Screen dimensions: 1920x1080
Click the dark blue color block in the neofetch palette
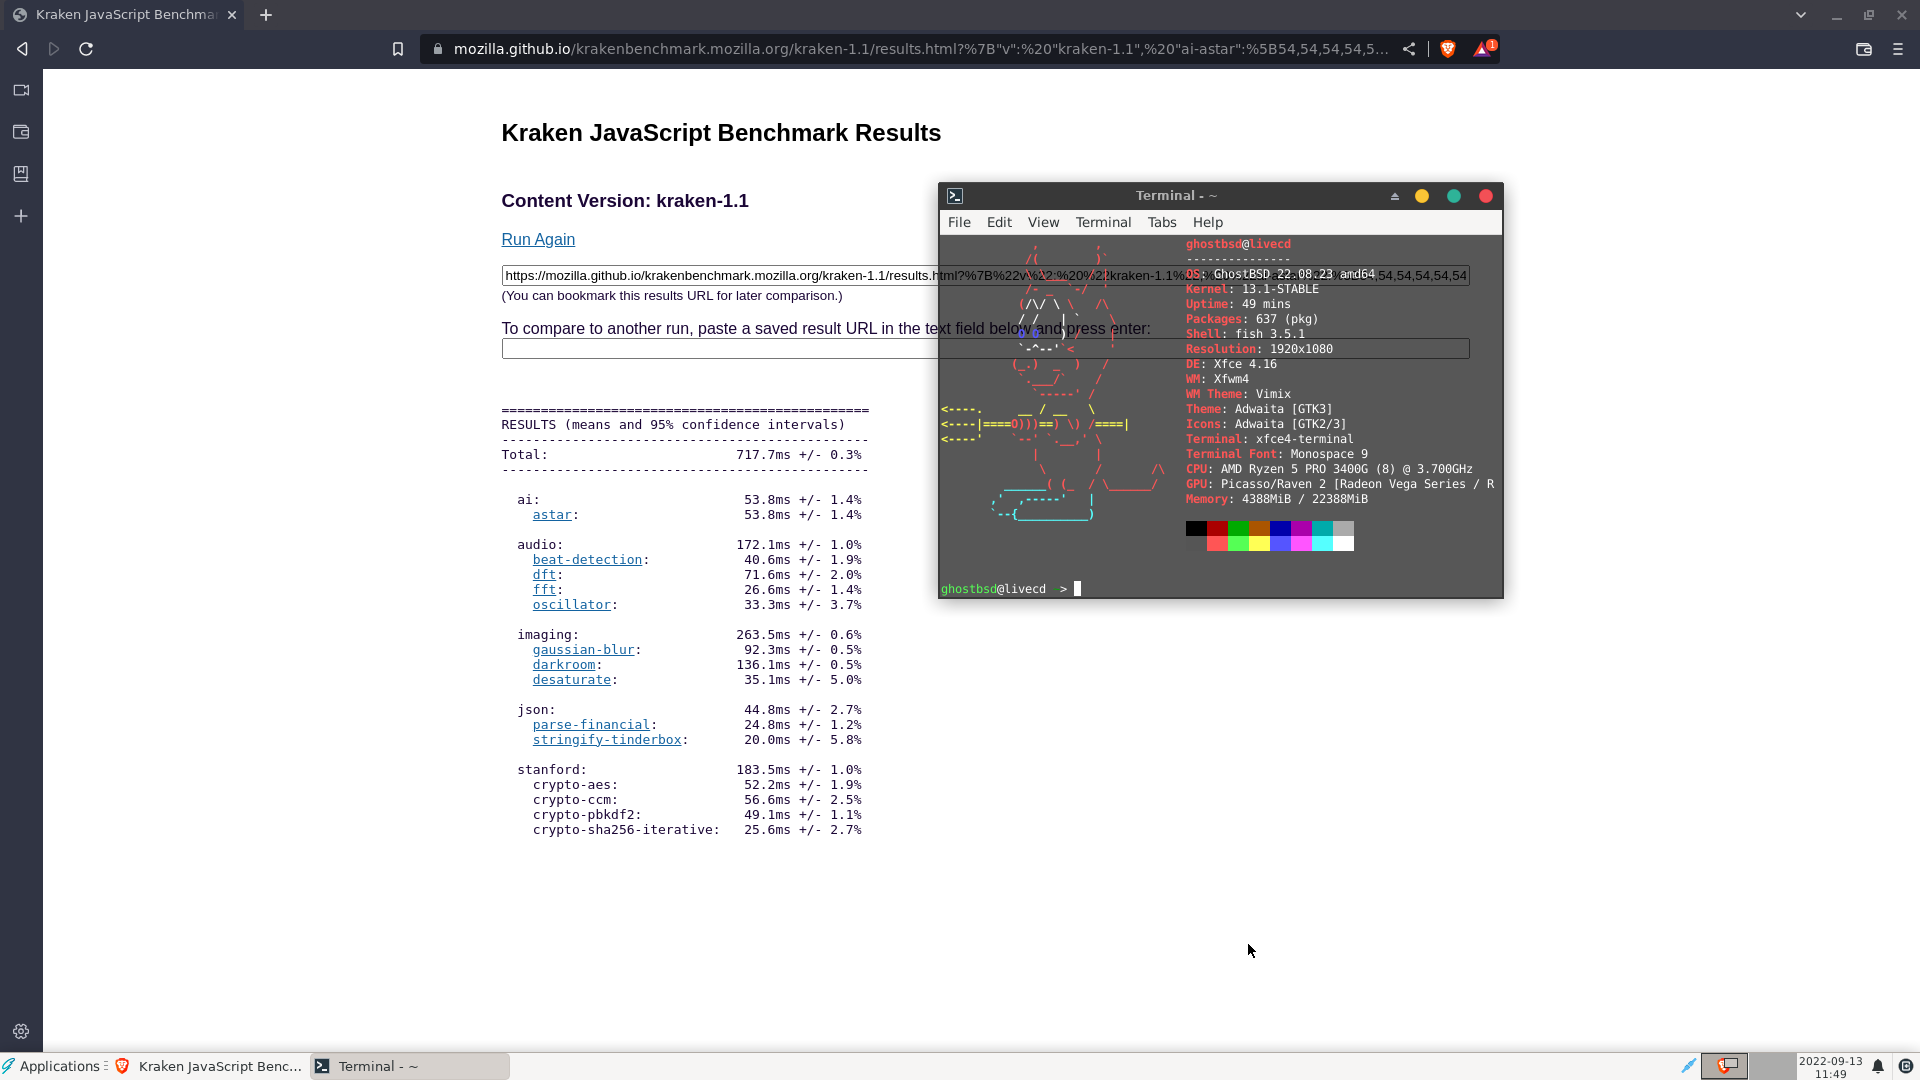(1280, 528)
